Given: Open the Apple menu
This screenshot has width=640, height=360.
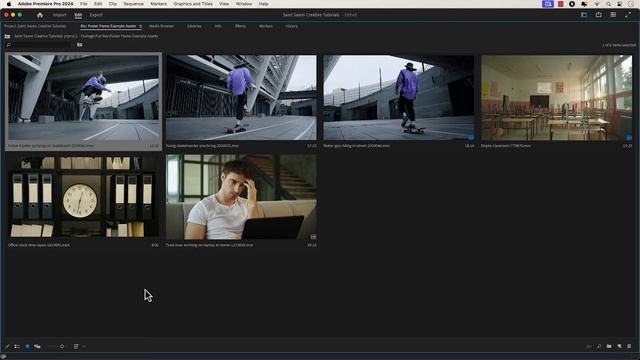Looking at the screenshot, I should pyautogui.click(x=9, y=4).
